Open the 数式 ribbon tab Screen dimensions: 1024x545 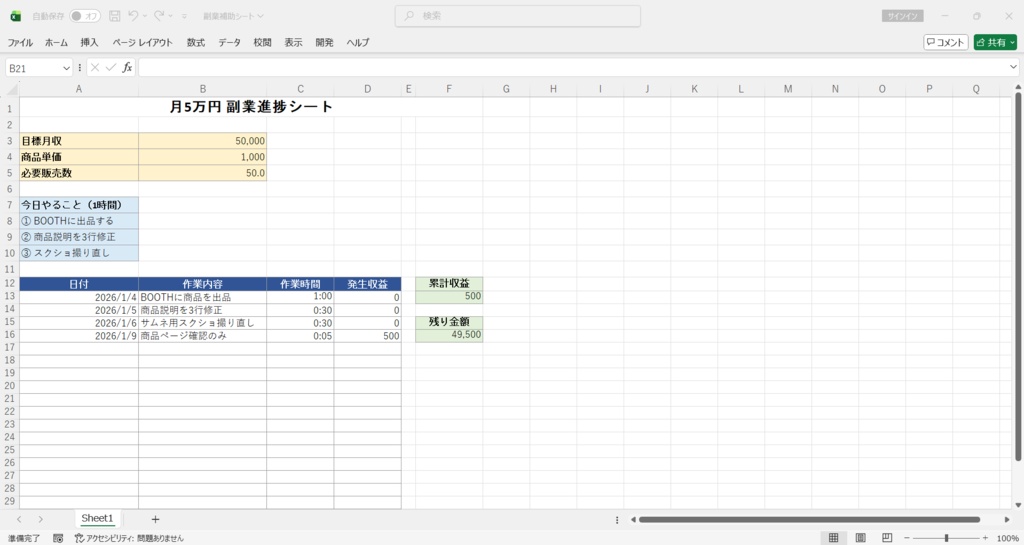click(196, 42)
